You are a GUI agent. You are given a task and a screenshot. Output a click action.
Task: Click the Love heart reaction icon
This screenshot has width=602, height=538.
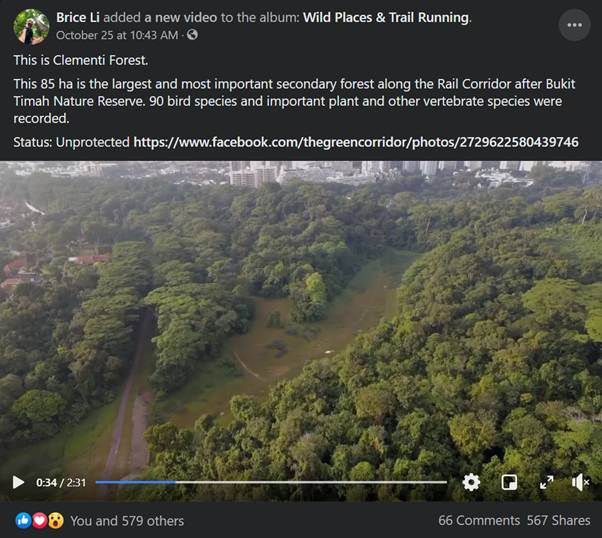coord(39,520)
